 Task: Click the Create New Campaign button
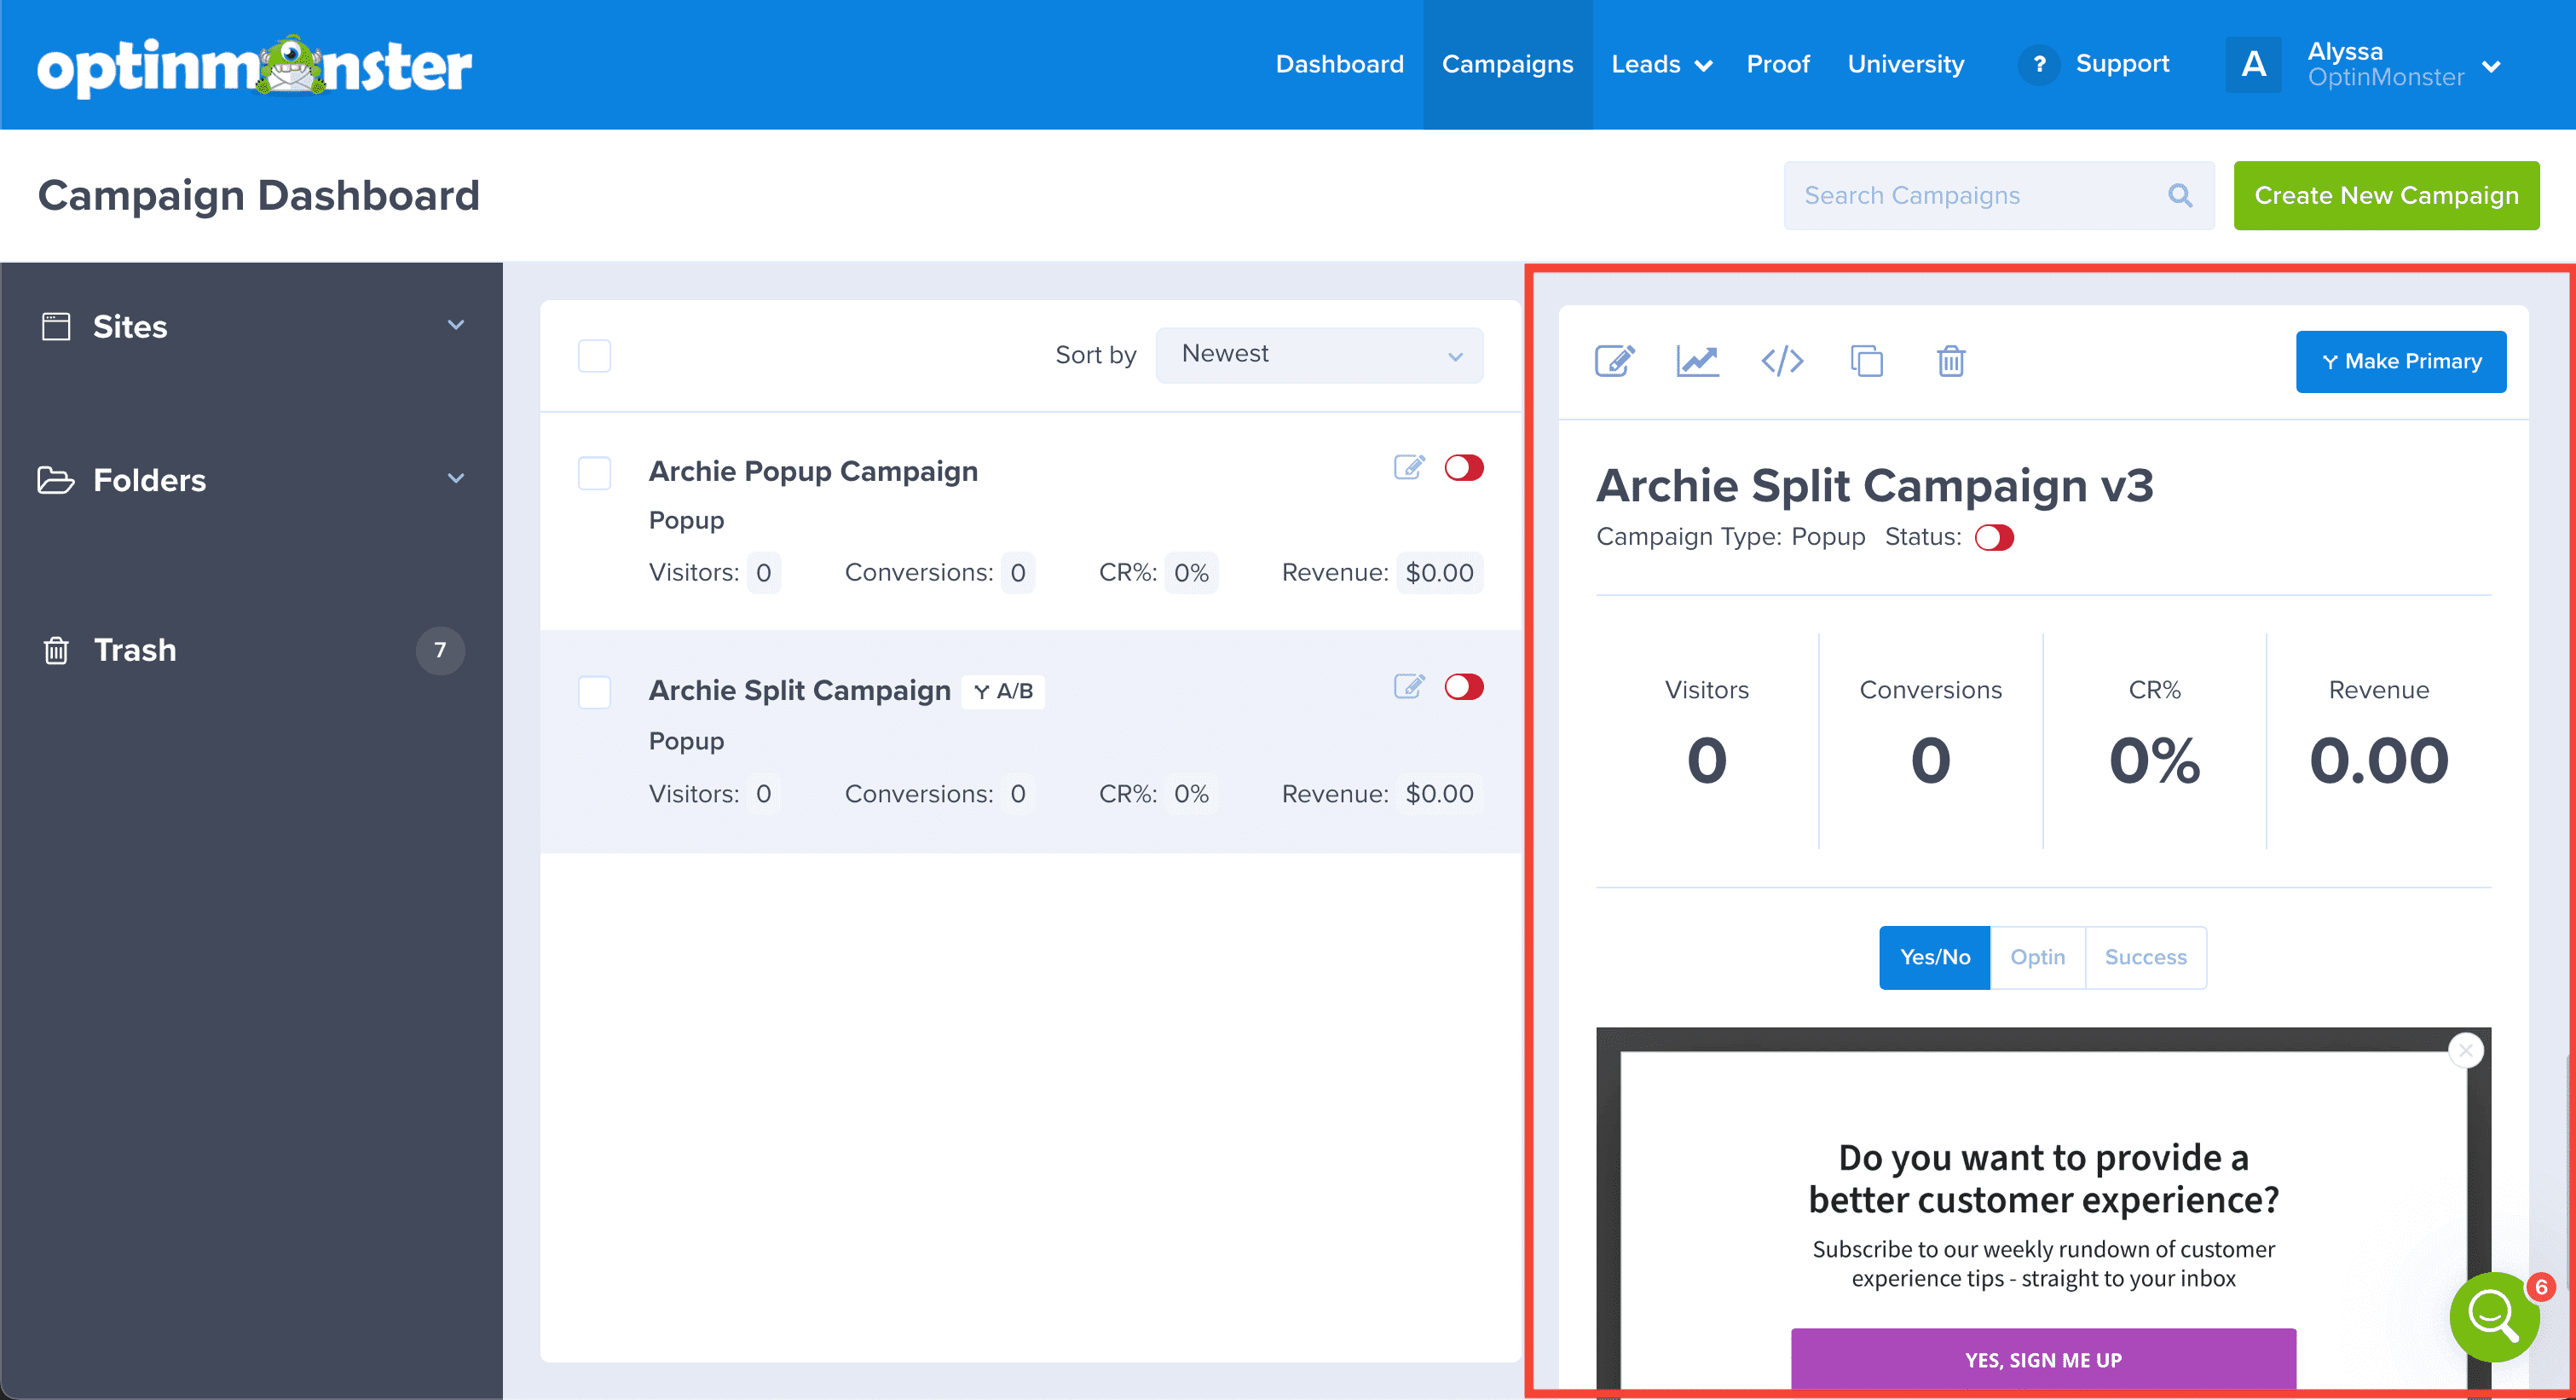tap(2387, 195)
